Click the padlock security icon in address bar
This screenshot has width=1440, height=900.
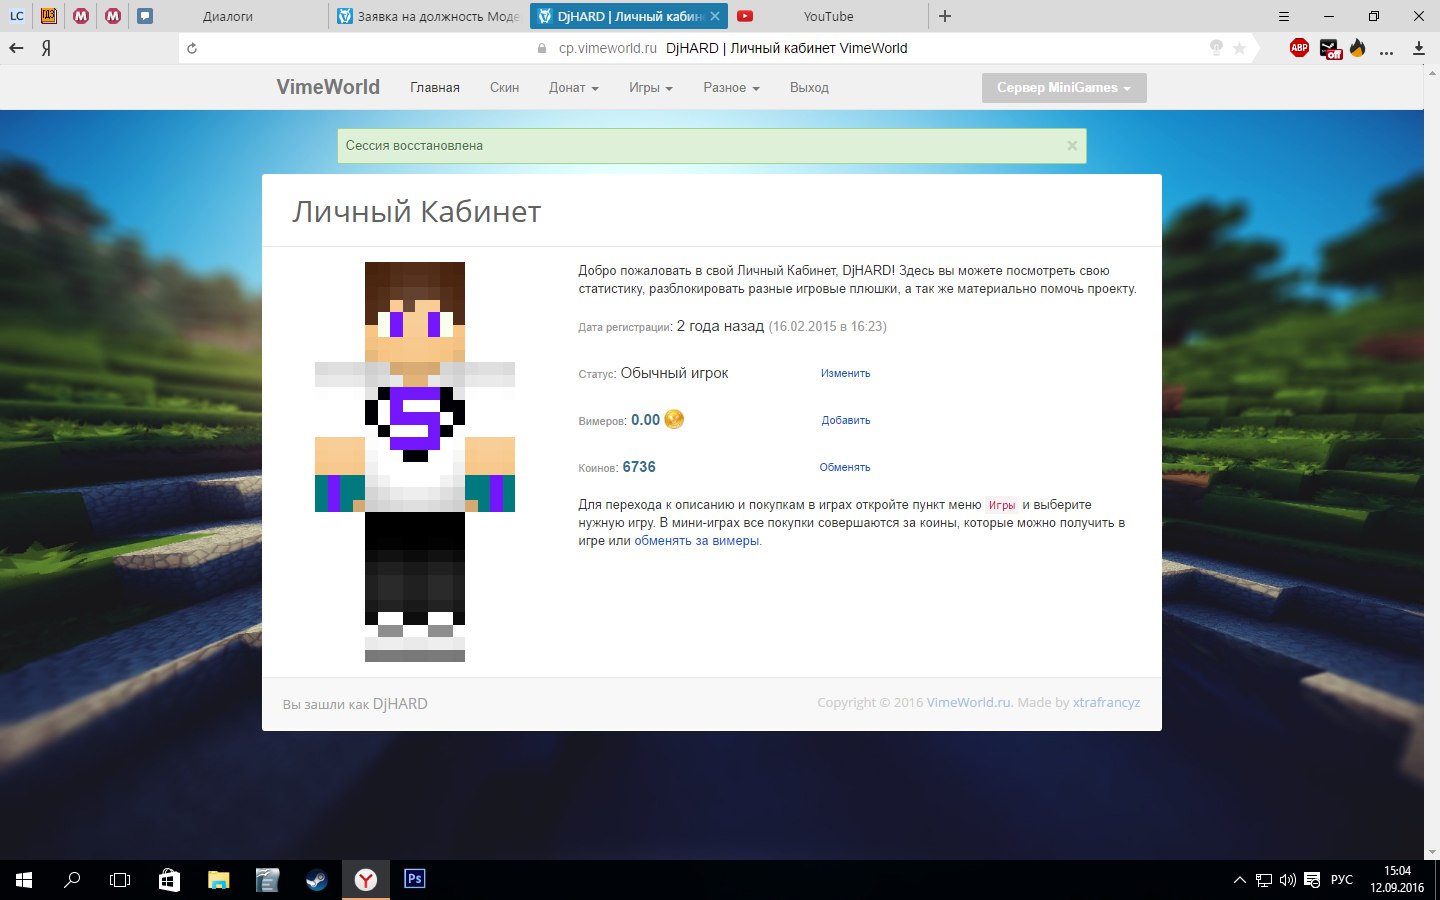coord(542,48)
